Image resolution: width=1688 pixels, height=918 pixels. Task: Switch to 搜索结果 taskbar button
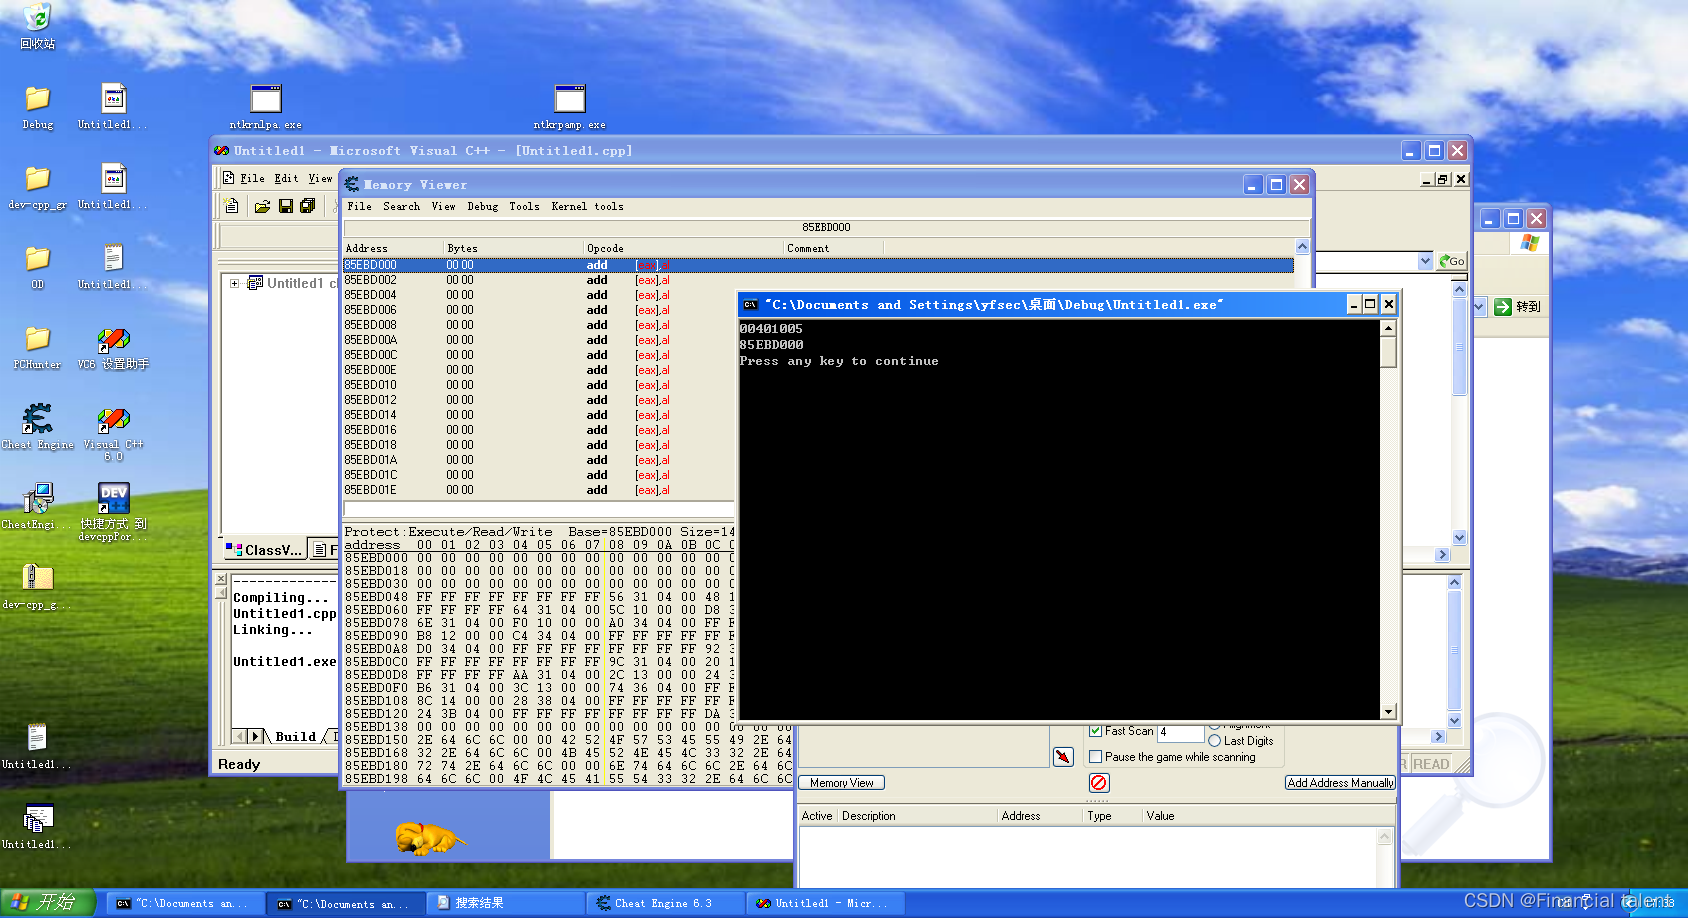(505, 903)
